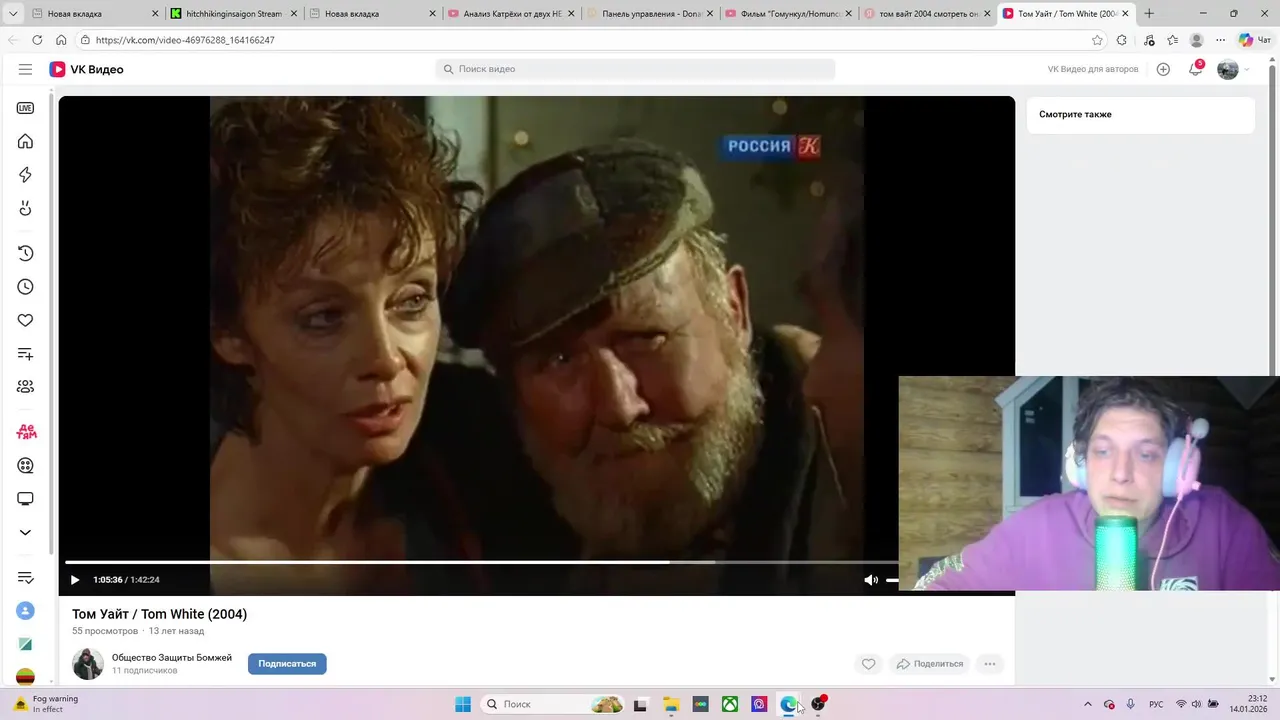Screen dimensions: 1280x720
Task: Switch to Фильм Гомункул tab
Action: click(x=788, y=14)
